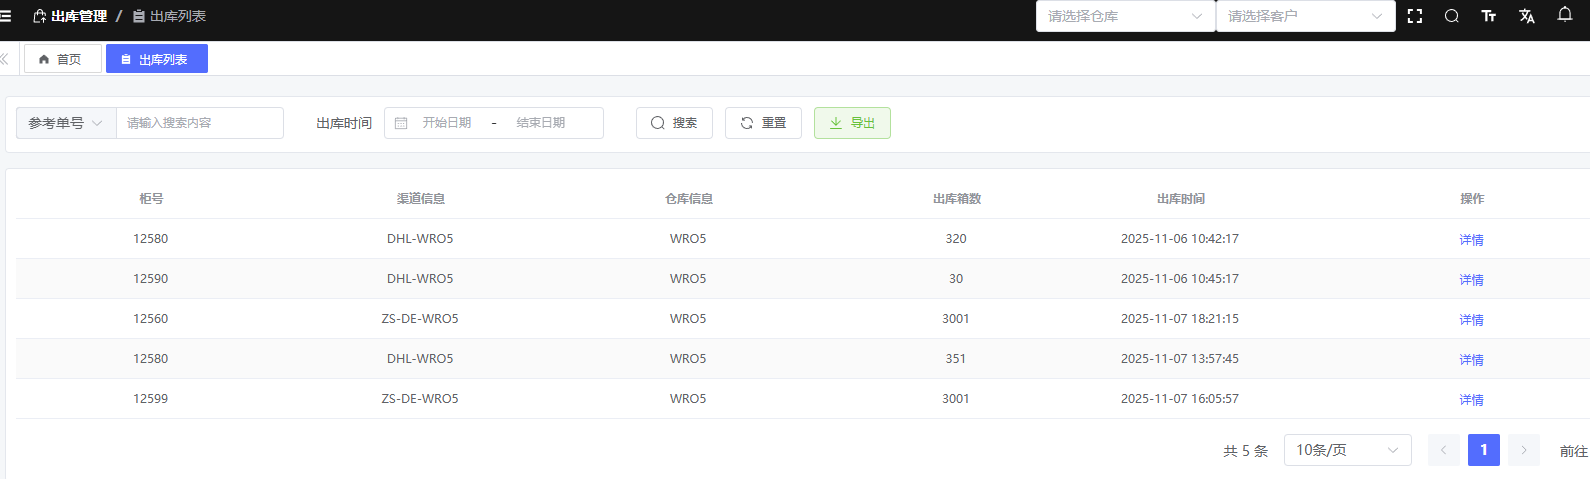This screenshot has height=479, width=1590.
Task: Open 详情 link for cabinet 12590
Action: (1471, 279)
